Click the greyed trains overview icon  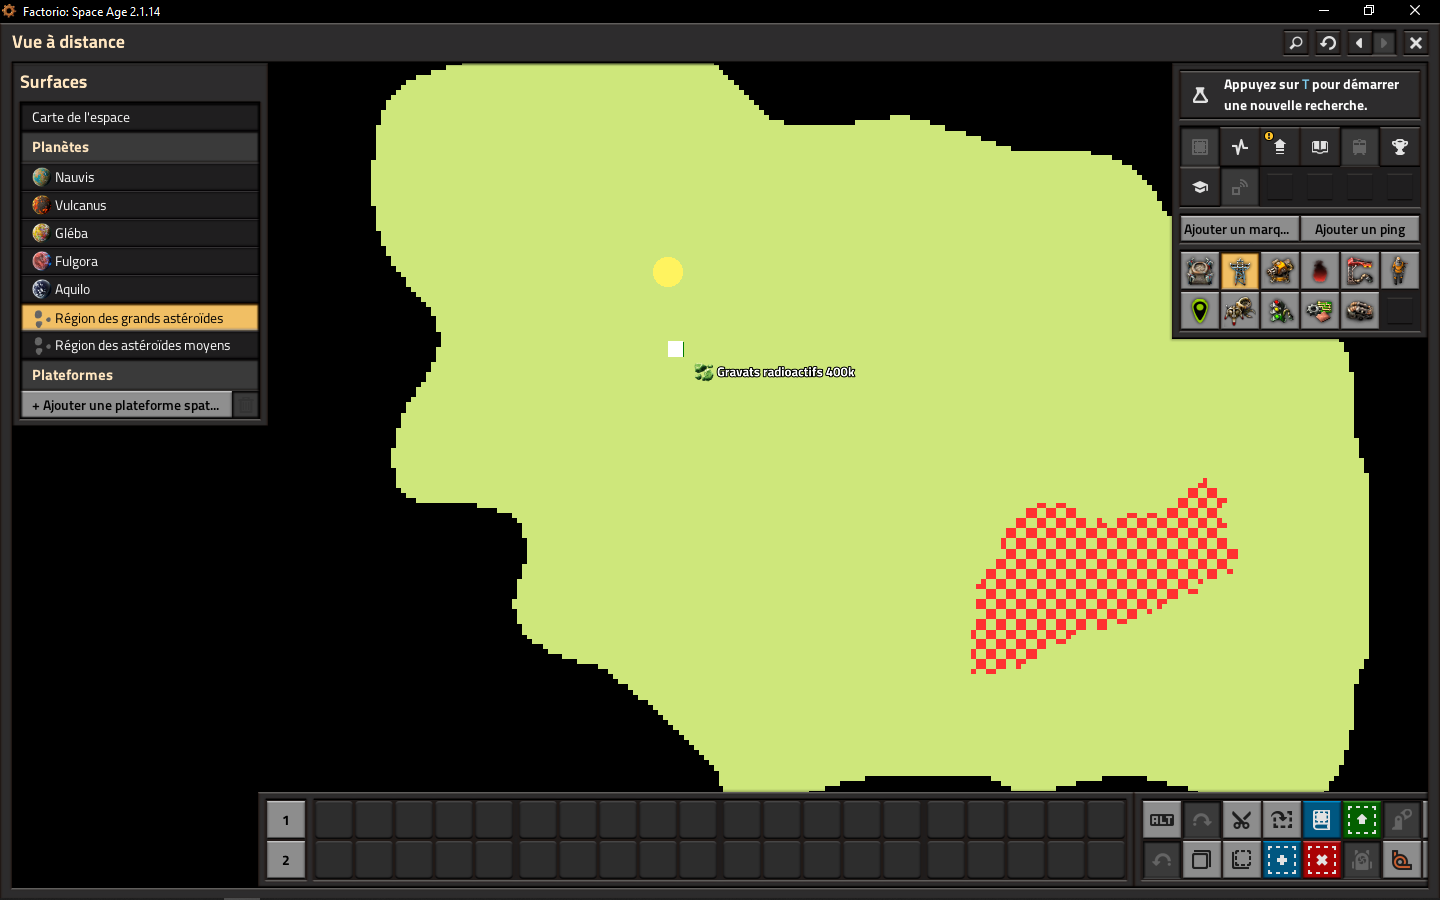[x=1360, y=147]
